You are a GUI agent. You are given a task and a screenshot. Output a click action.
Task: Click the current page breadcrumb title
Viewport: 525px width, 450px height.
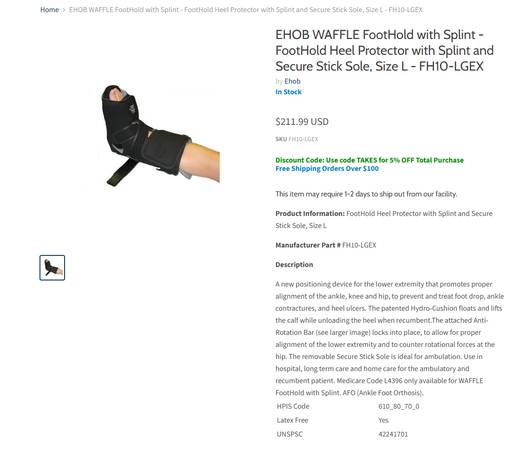point(246,10)
